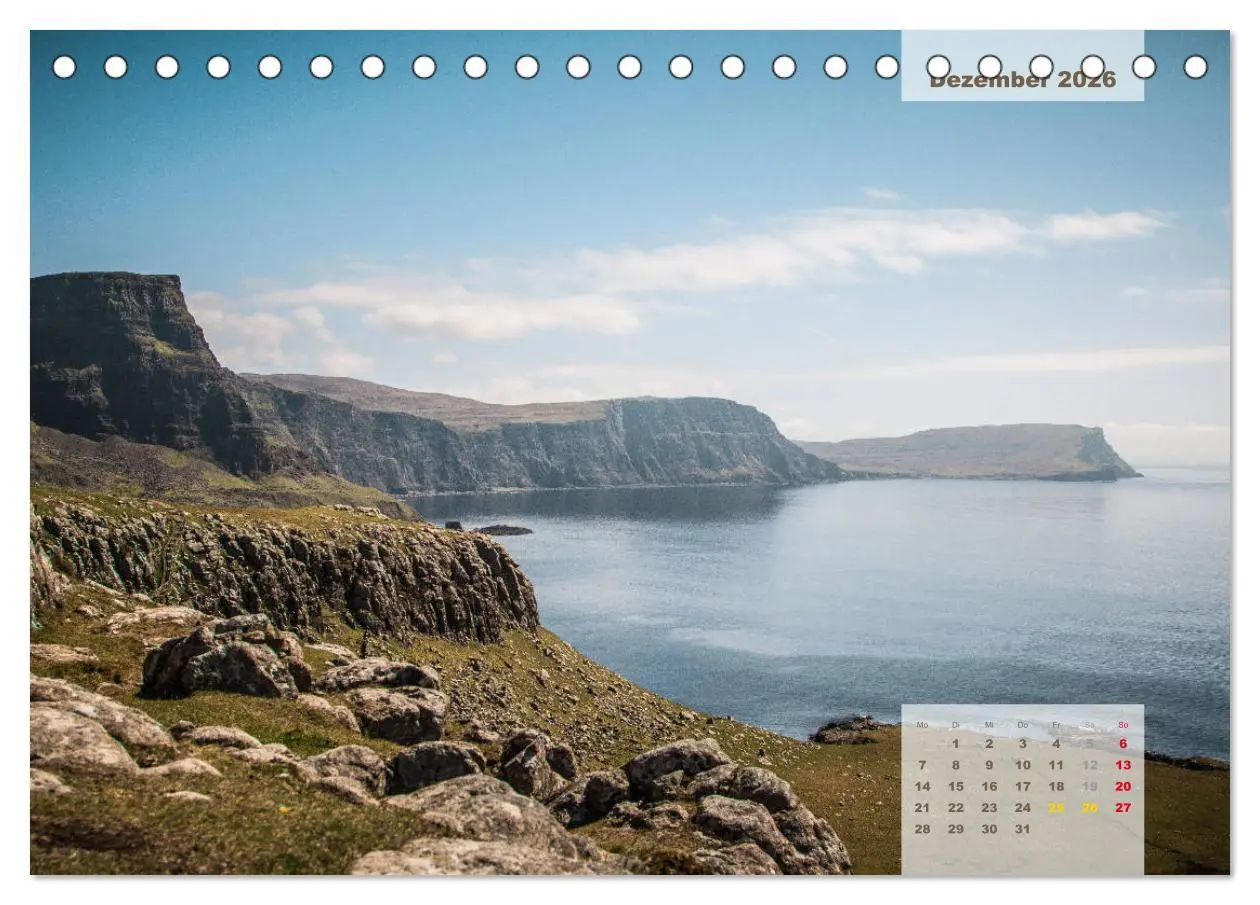1260x905 pixels.
Task: Pick the red Sunday date 20
Action: point(1123,786)
